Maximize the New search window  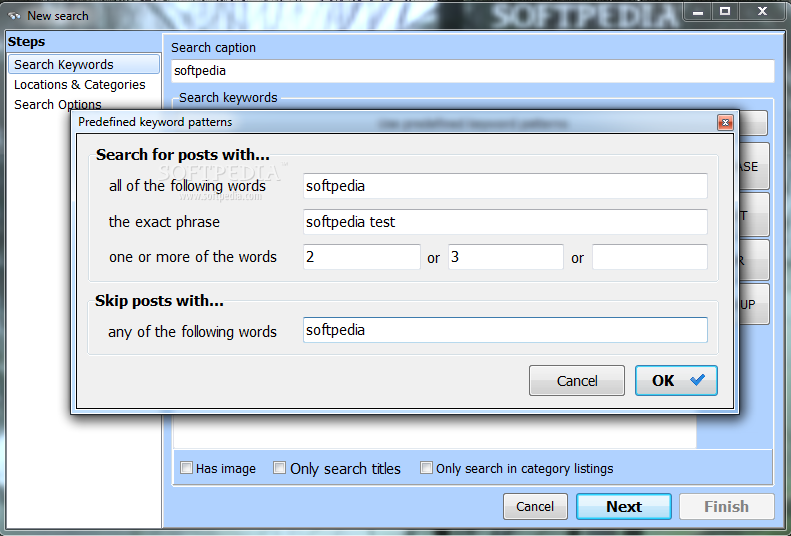point(725,12)
